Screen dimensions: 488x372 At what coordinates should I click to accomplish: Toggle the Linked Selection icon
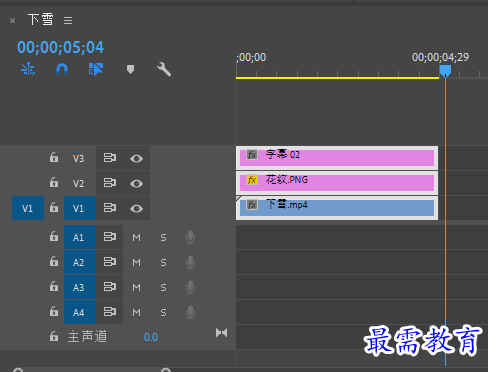click(x=96, y=69)
